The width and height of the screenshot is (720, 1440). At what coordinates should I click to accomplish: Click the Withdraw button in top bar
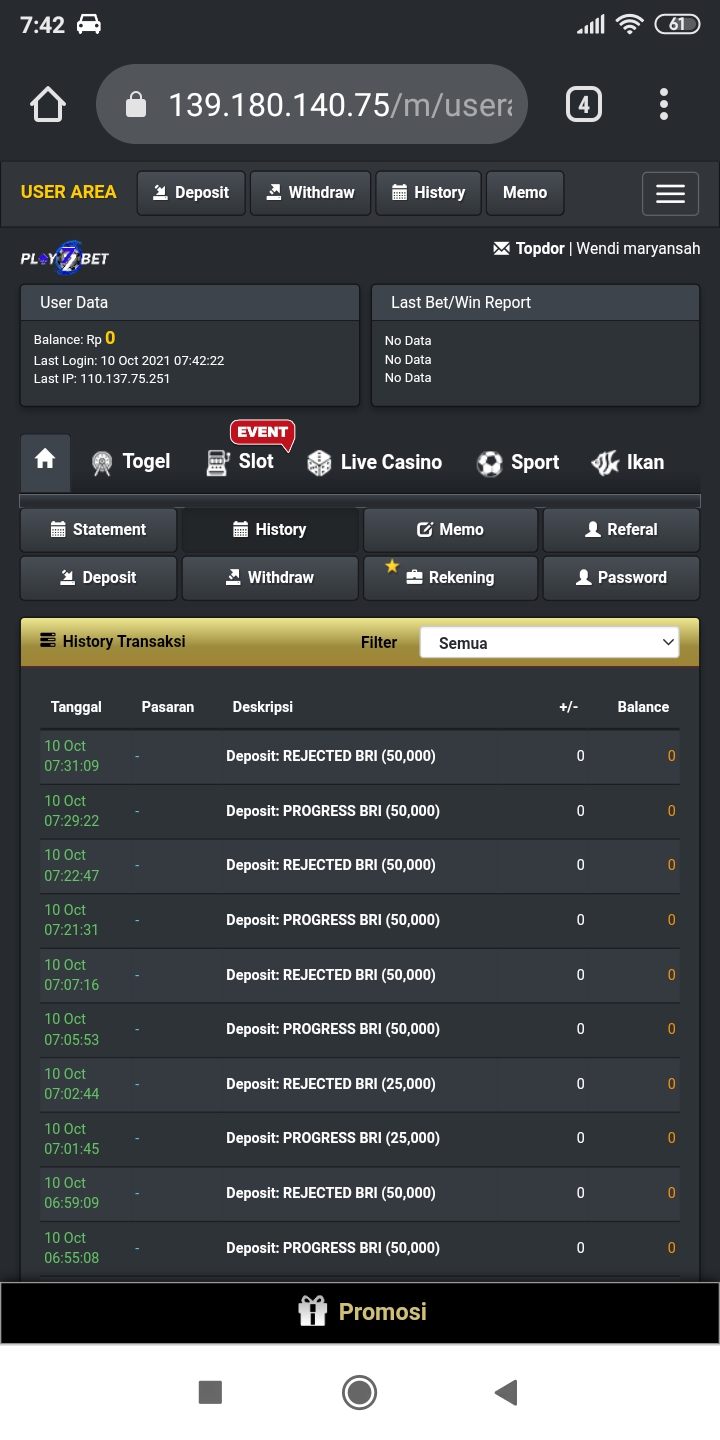click(310, 193)
